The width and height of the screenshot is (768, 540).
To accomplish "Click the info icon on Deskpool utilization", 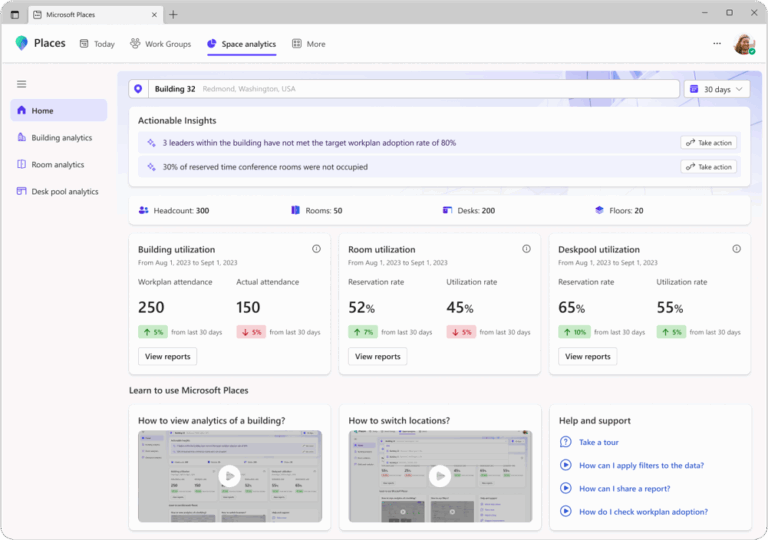I will pyautogui.click(x=736, y=249).
